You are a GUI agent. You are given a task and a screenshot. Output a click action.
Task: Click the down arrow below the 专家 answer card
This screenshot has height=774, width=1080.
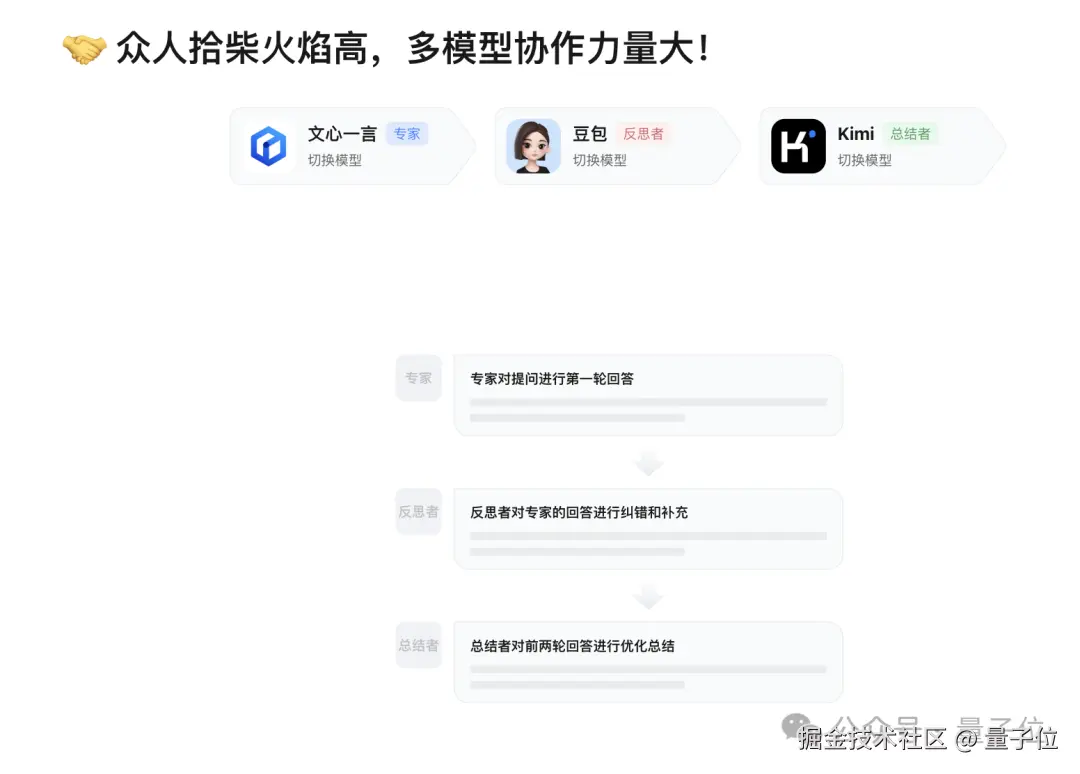648,463
